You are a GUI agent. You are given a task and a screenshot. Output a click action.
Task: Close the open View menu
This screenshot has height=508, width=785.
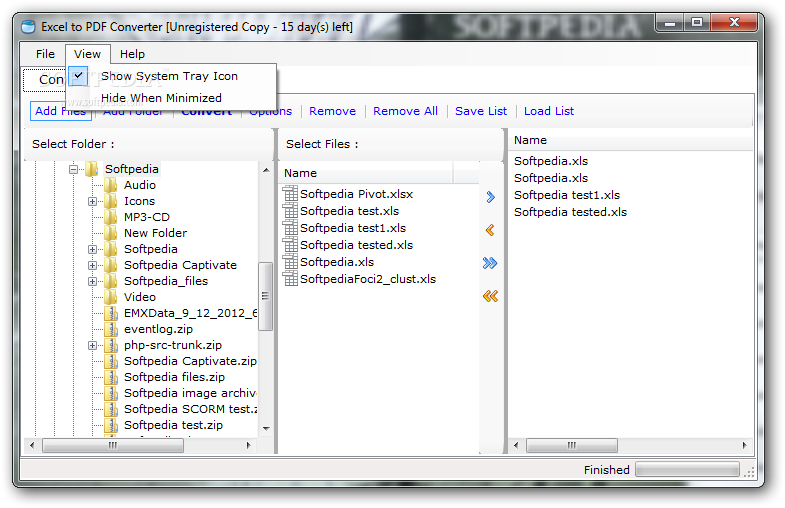tap(87, 54)
